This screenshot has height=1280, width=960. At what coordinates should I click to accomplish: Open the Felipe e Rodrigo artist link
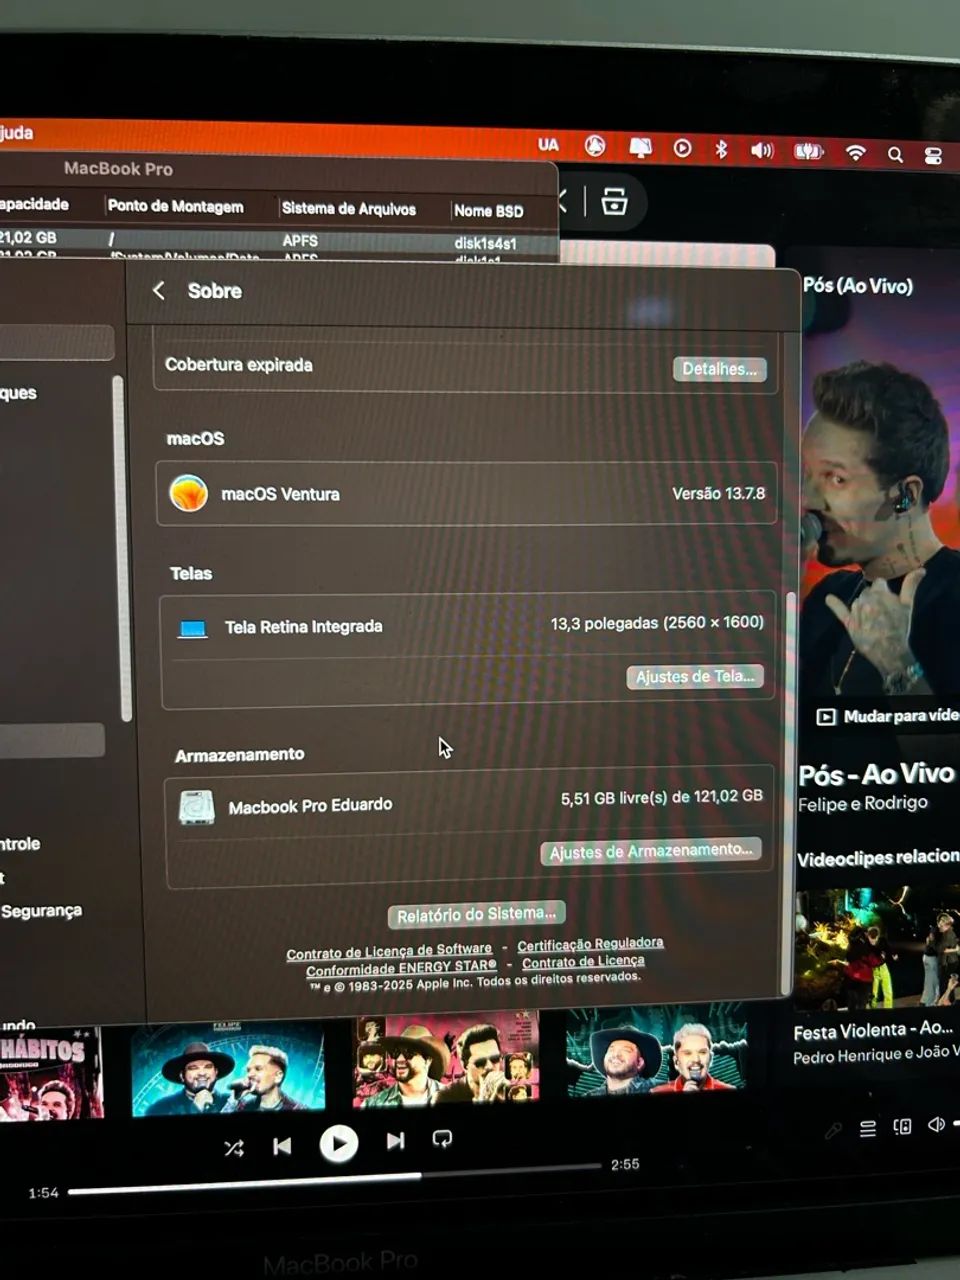coord(863,803)
